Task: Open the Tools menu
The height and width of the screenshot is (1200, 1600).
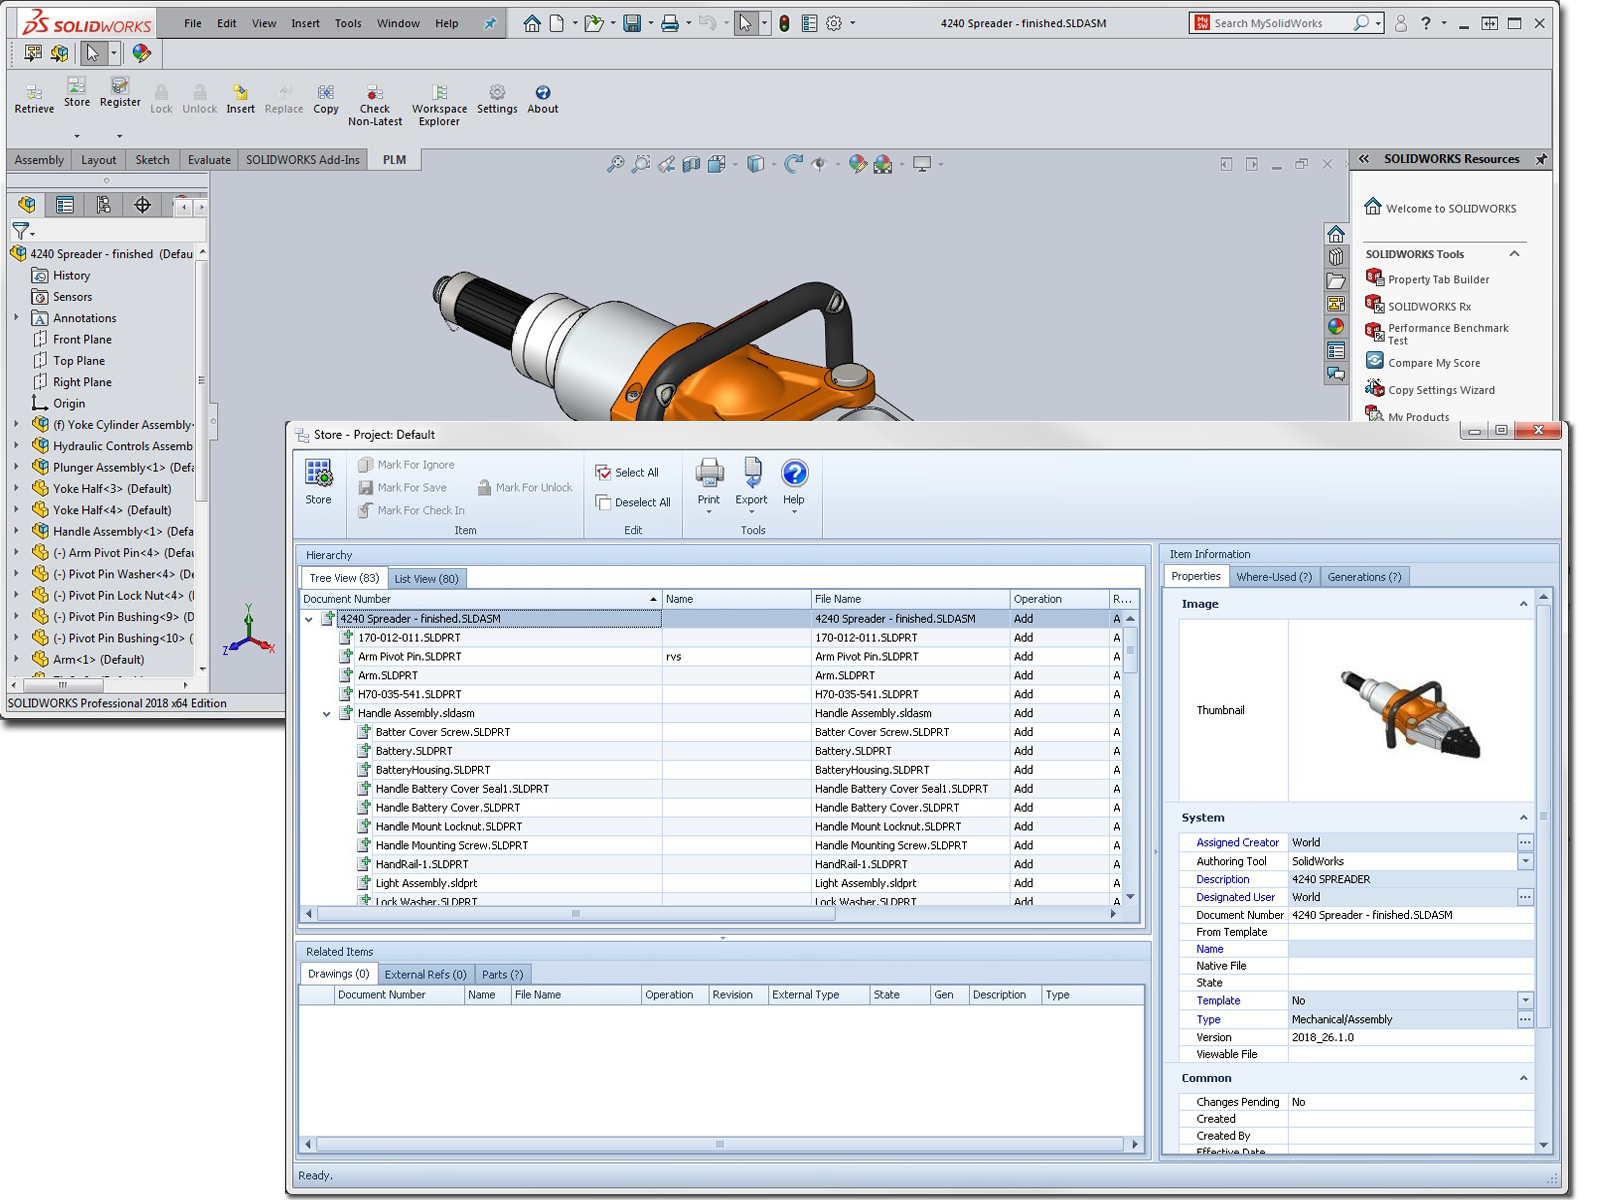Action: click(348, 22)
